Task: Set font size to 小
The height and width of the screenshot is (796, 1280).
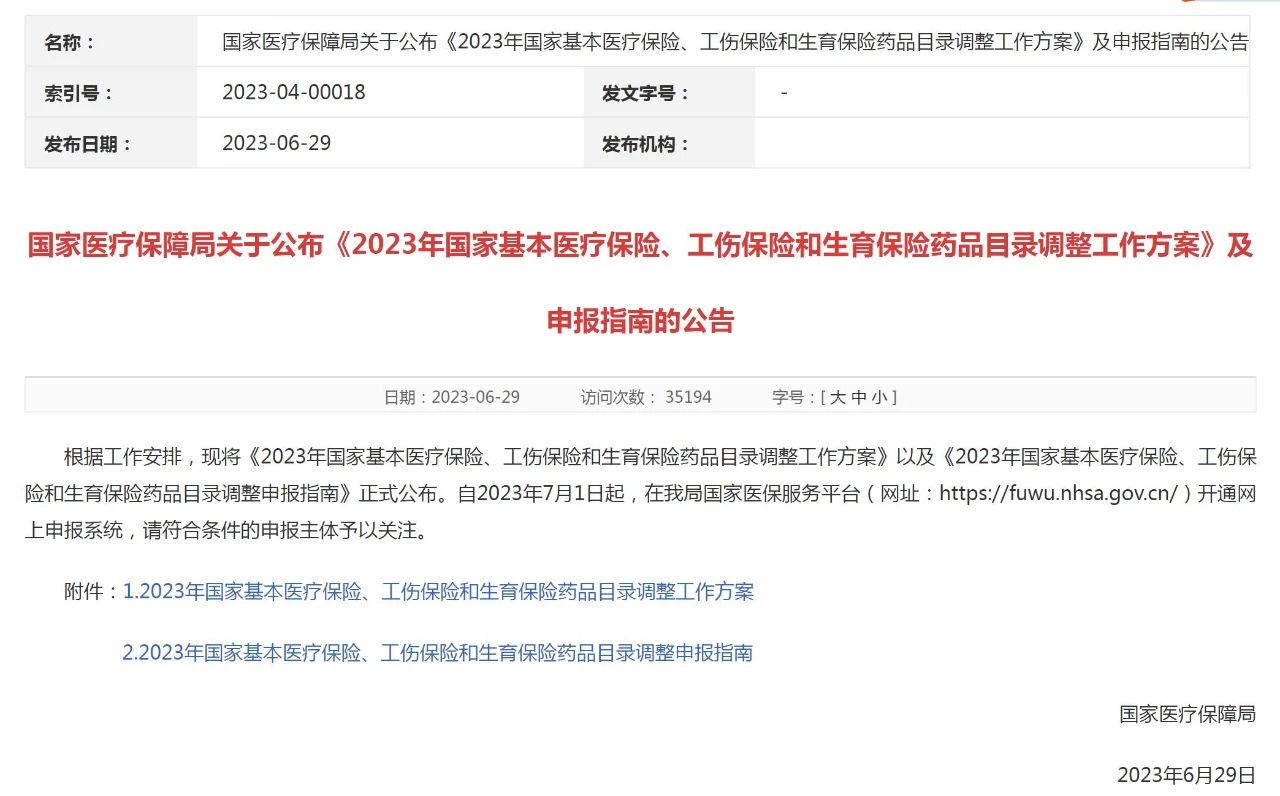Action: pyautogui.click(x=879, y=397)
